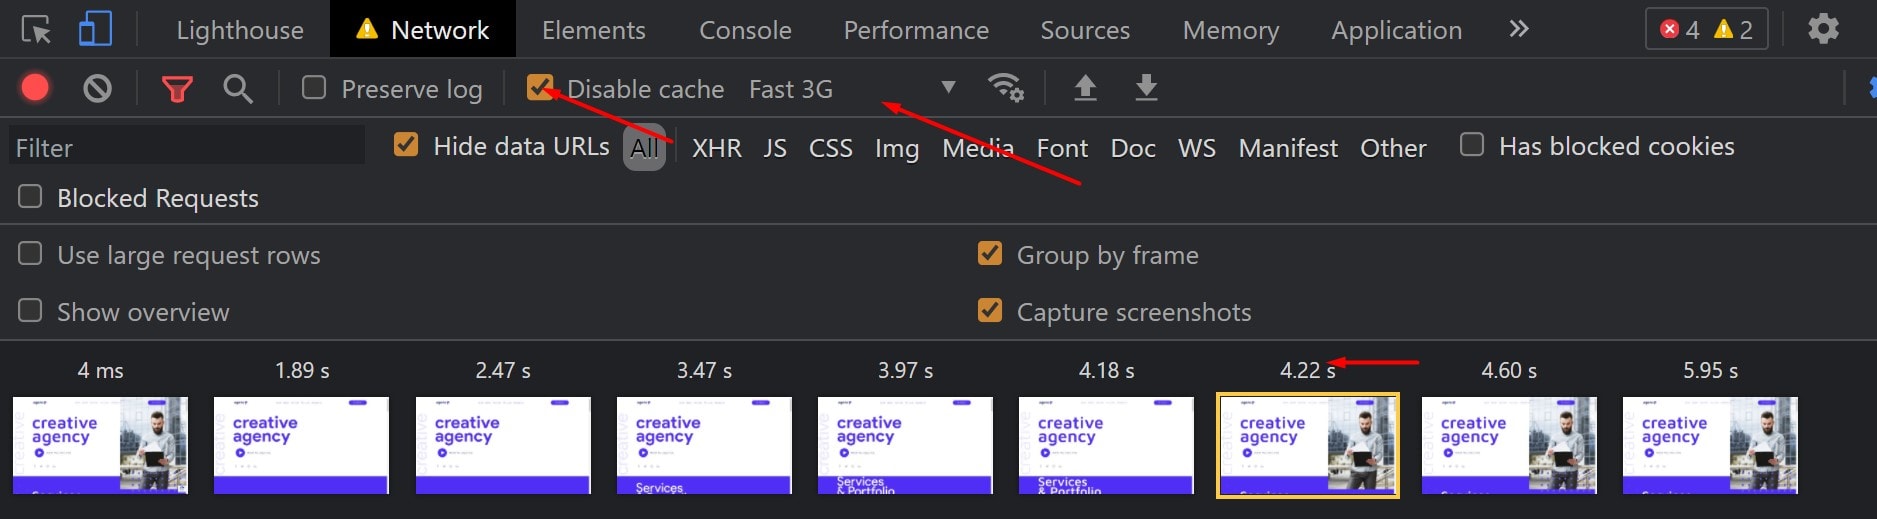Uncheck the Group by frame option
The height and width of the screenshot is (519, 1877).
(x=990, y=254)
